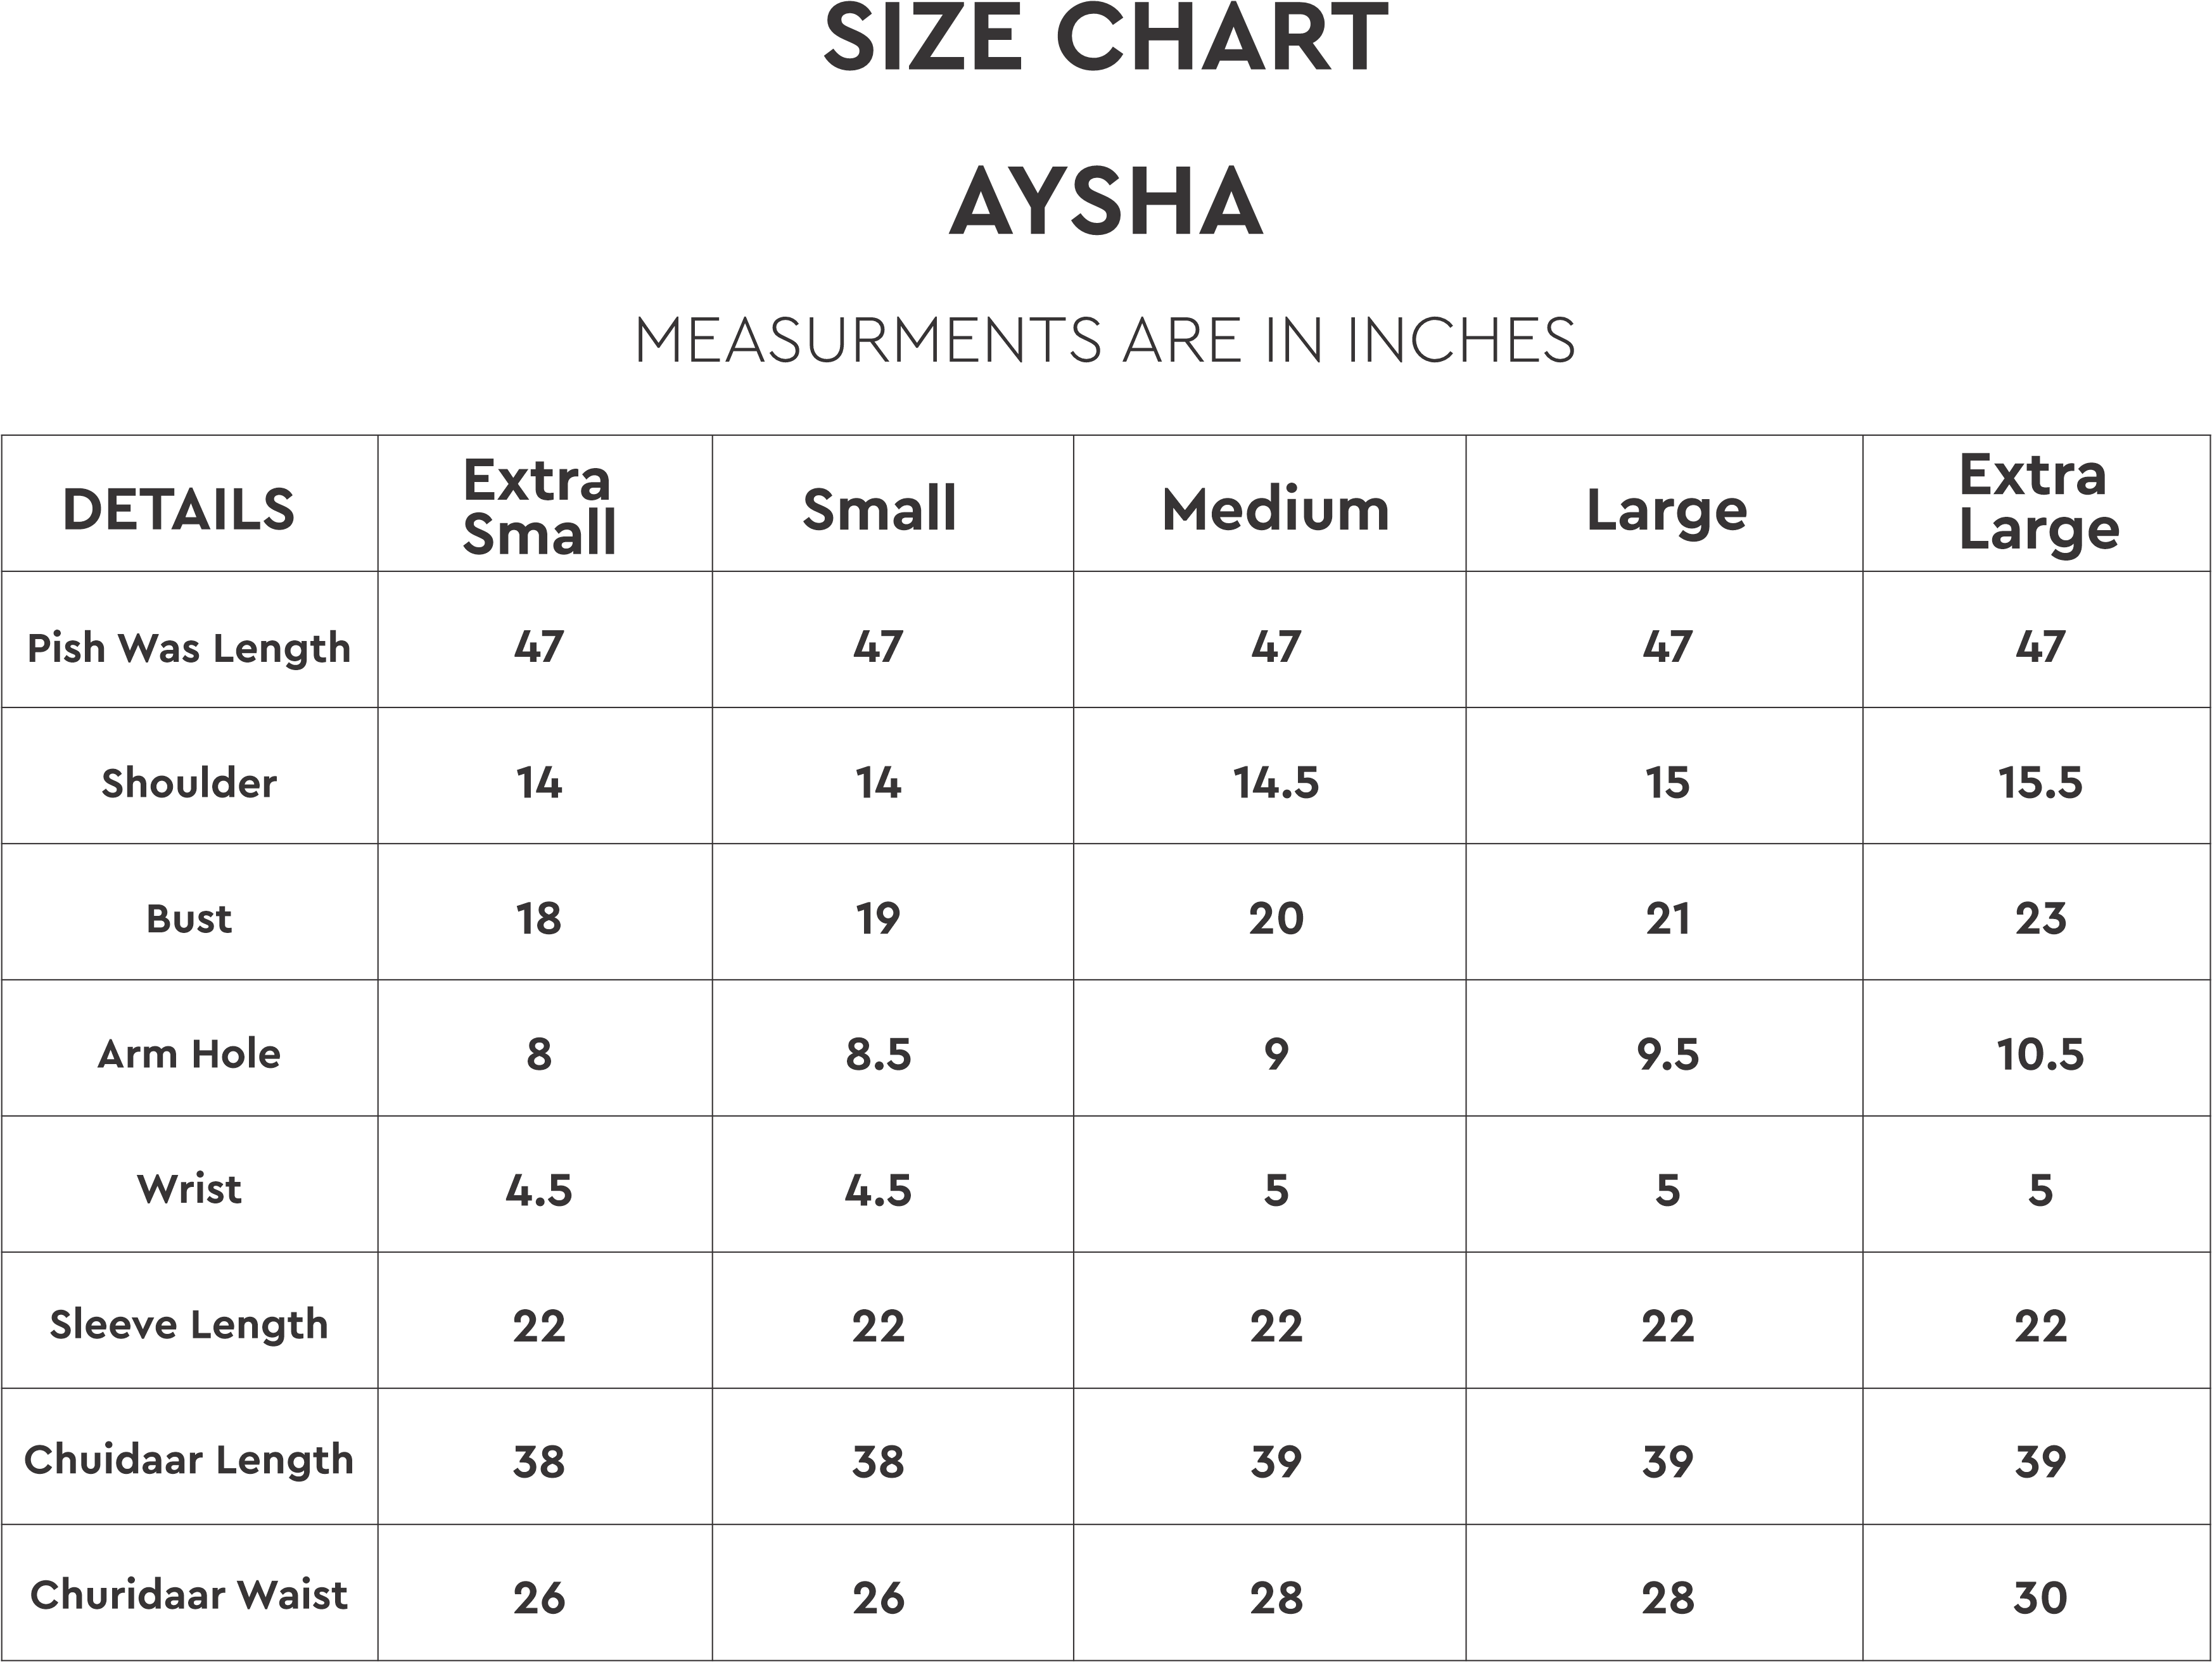The image size is (2212, 1662).
Task: Click the Arm Hole value 9.5 under Large
Action: coord(1667,1054)
